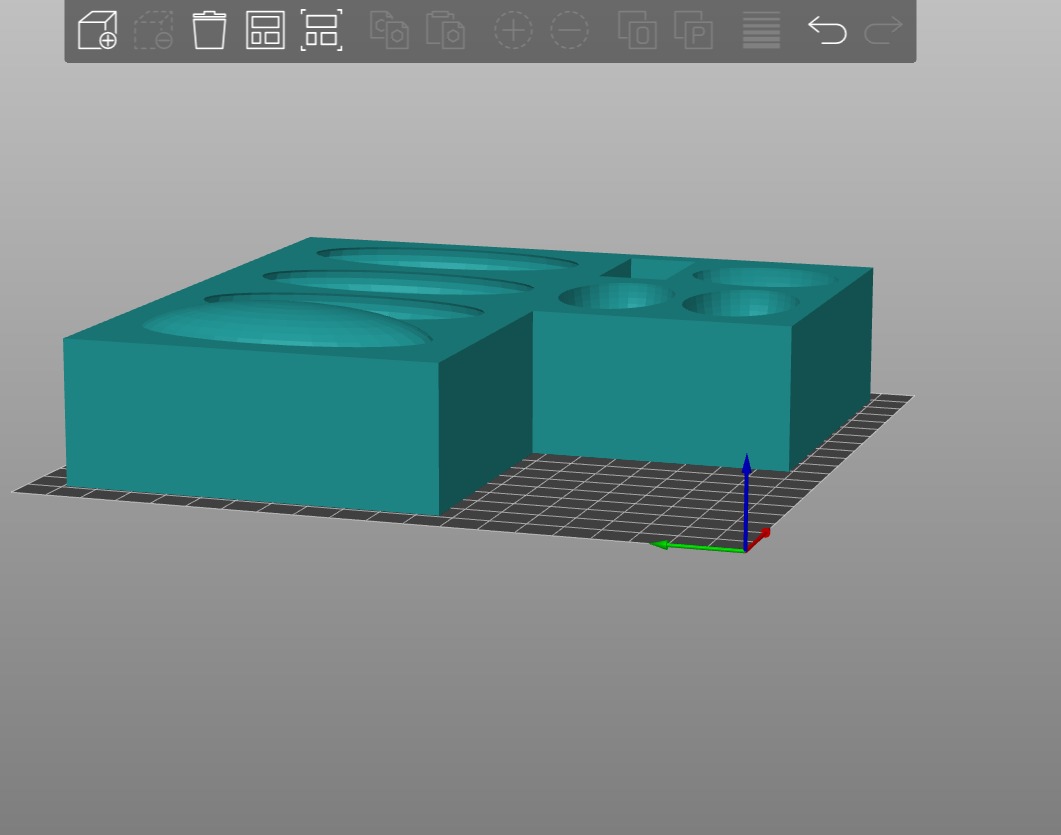Add an instance with the plus circle
Viewport: 1061px width, 835px height.
click(513, 30)
